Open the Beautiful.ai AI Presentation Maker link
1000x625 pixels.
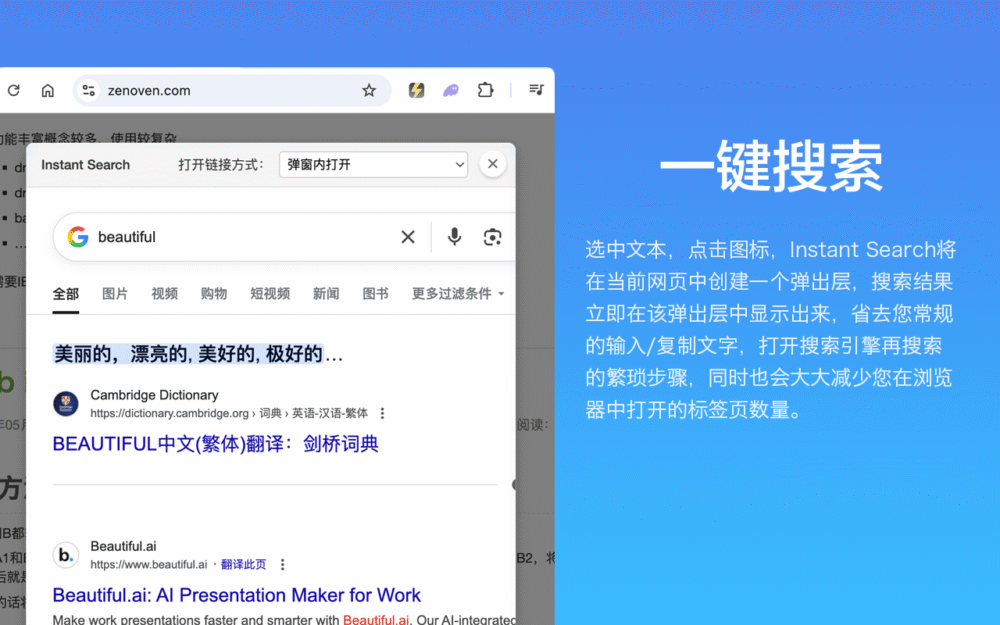[x=237, y=595]
